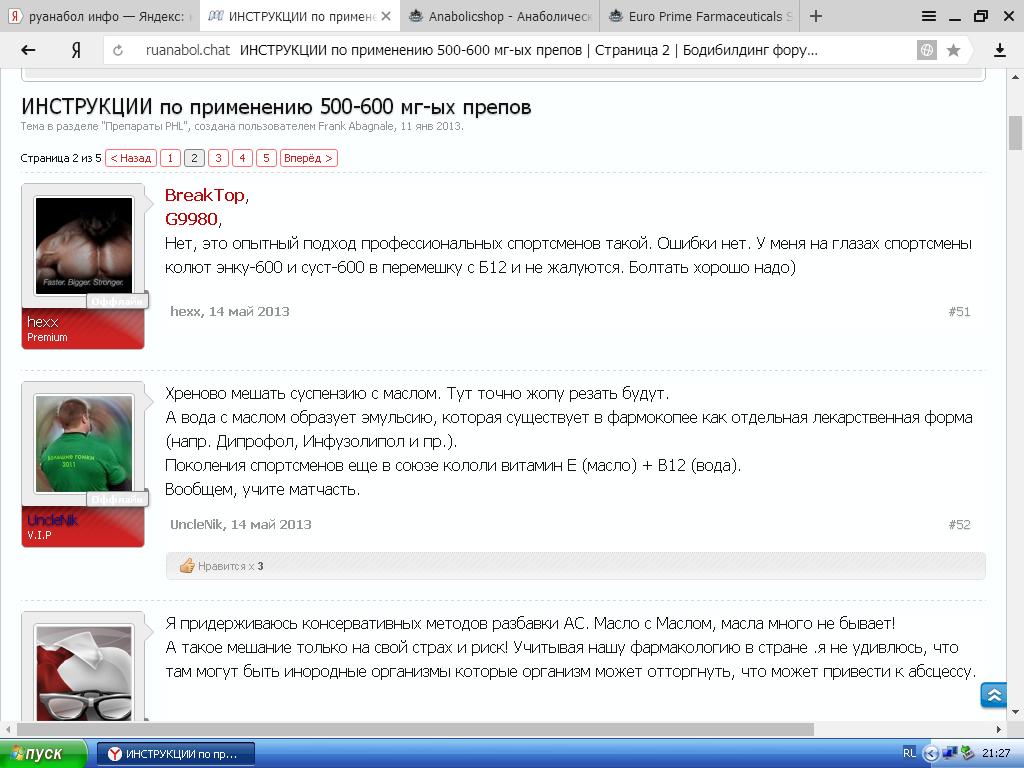
Task: Open a new tab with the plus button
Action: coord(816,16)
